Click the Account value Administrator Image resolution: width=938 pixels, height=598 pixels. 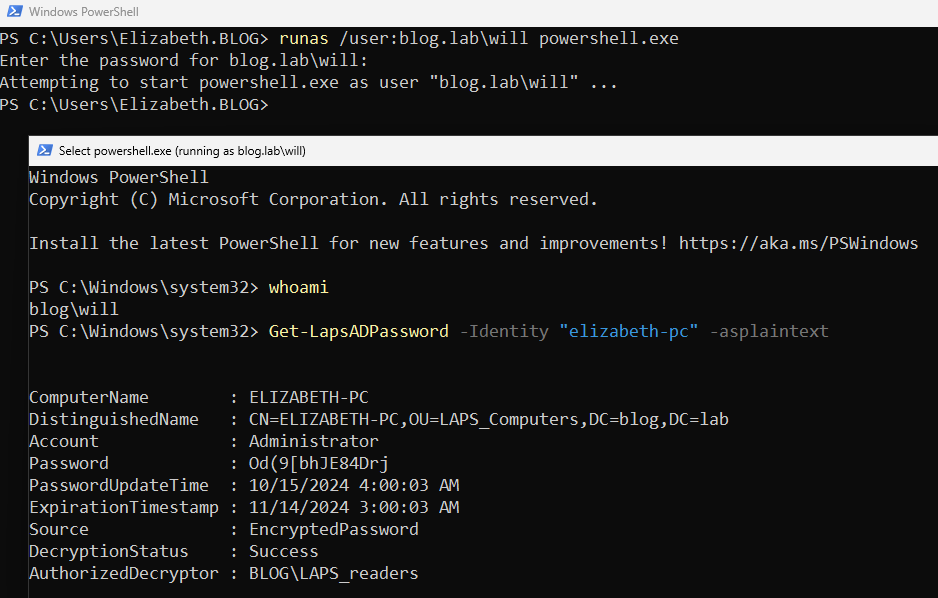[x=313, y=441]
